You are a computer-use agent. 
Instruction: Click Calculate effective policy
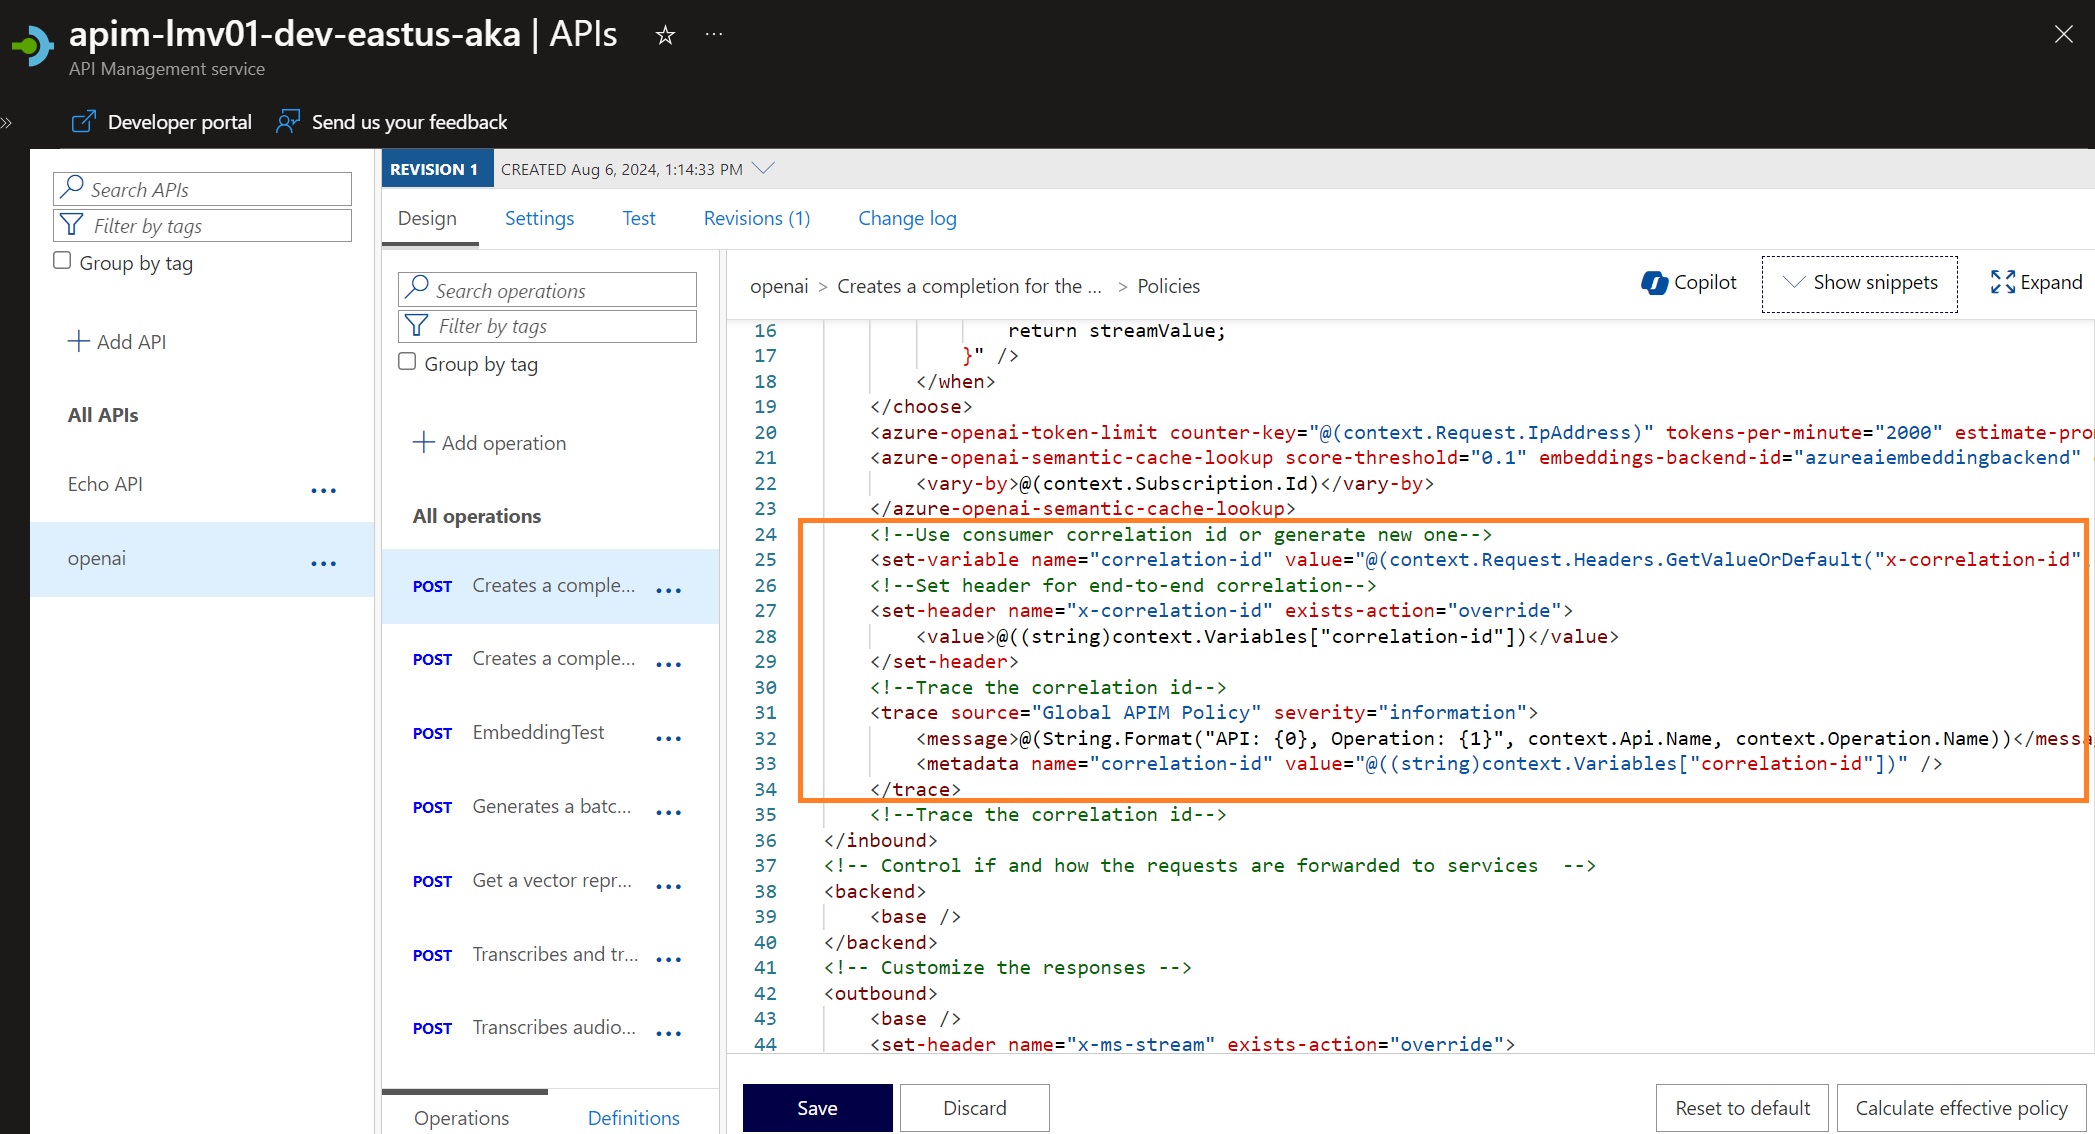[1961, 1108]
